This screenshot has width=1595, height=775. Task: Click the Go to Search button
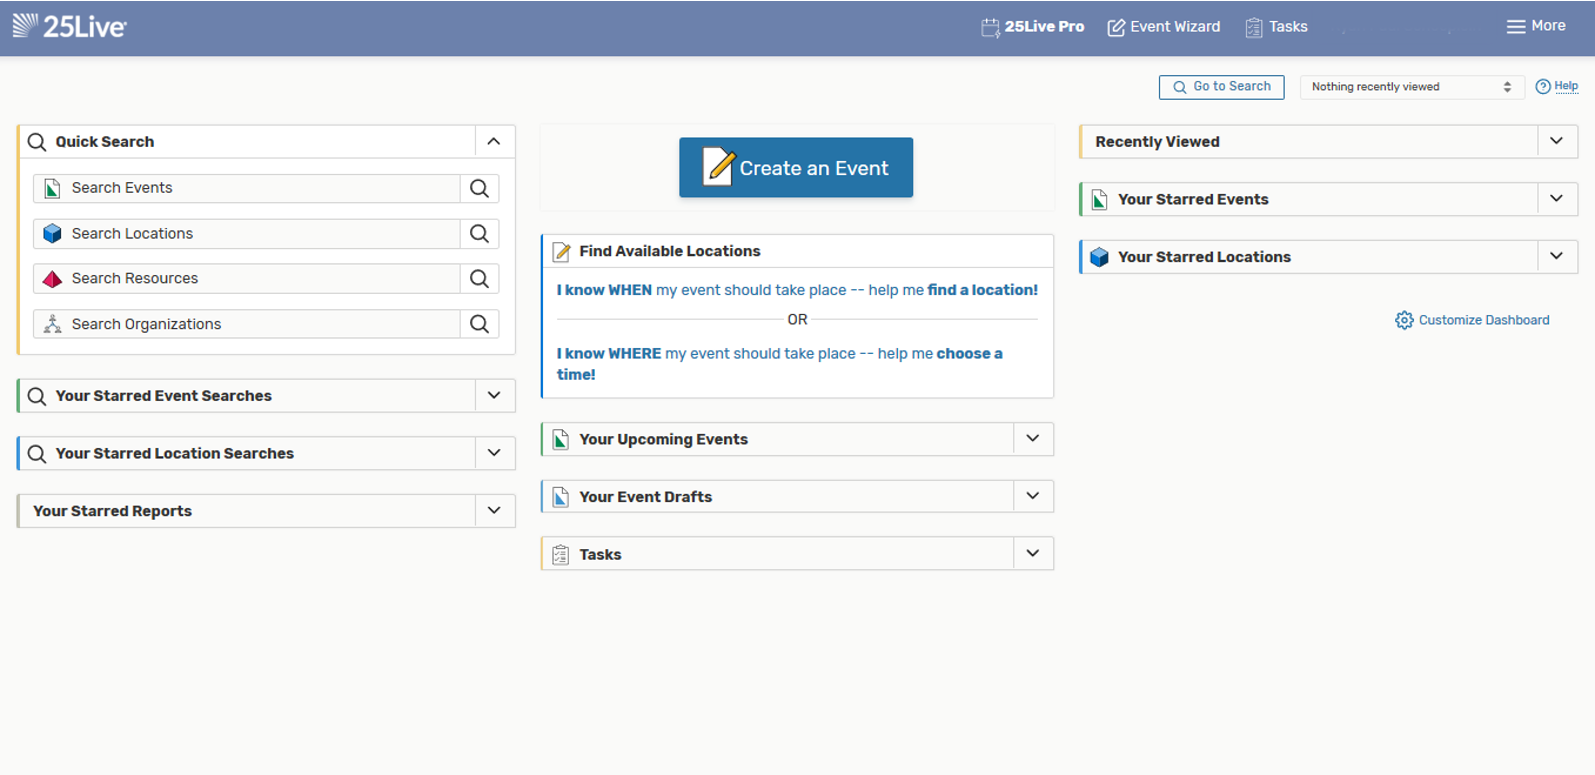click(x=1221, y=87)
